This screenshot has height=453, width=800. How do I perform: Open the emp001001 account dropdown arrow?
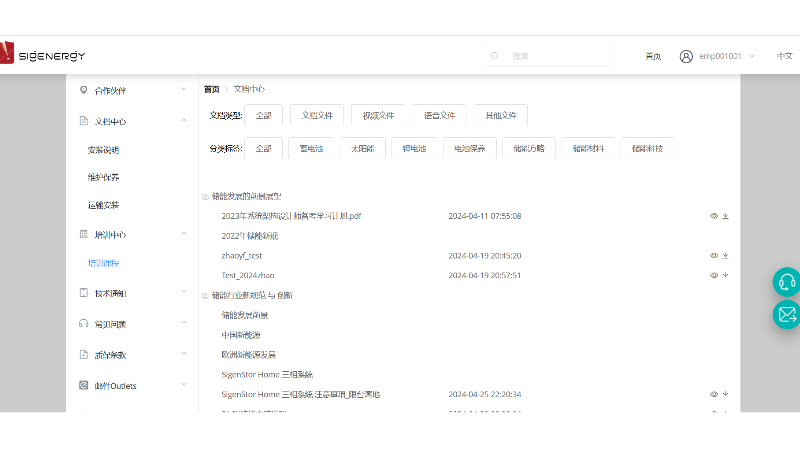pos(752,56)
